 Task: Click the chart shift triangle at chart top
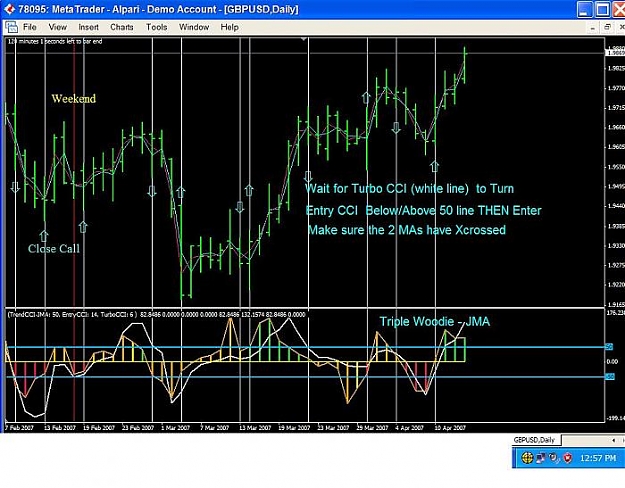(304, 39)
